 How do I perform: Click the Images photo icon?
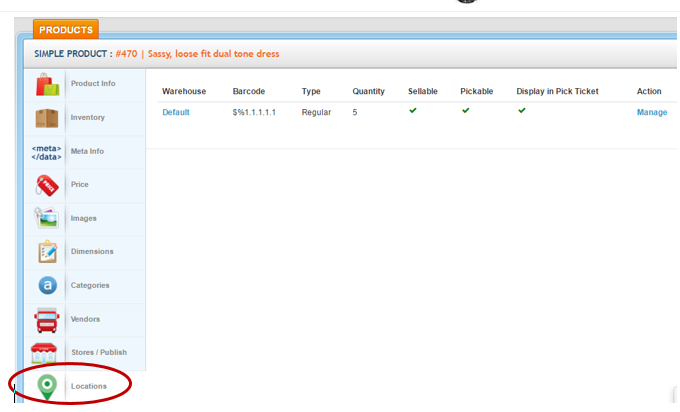(46, 218)
